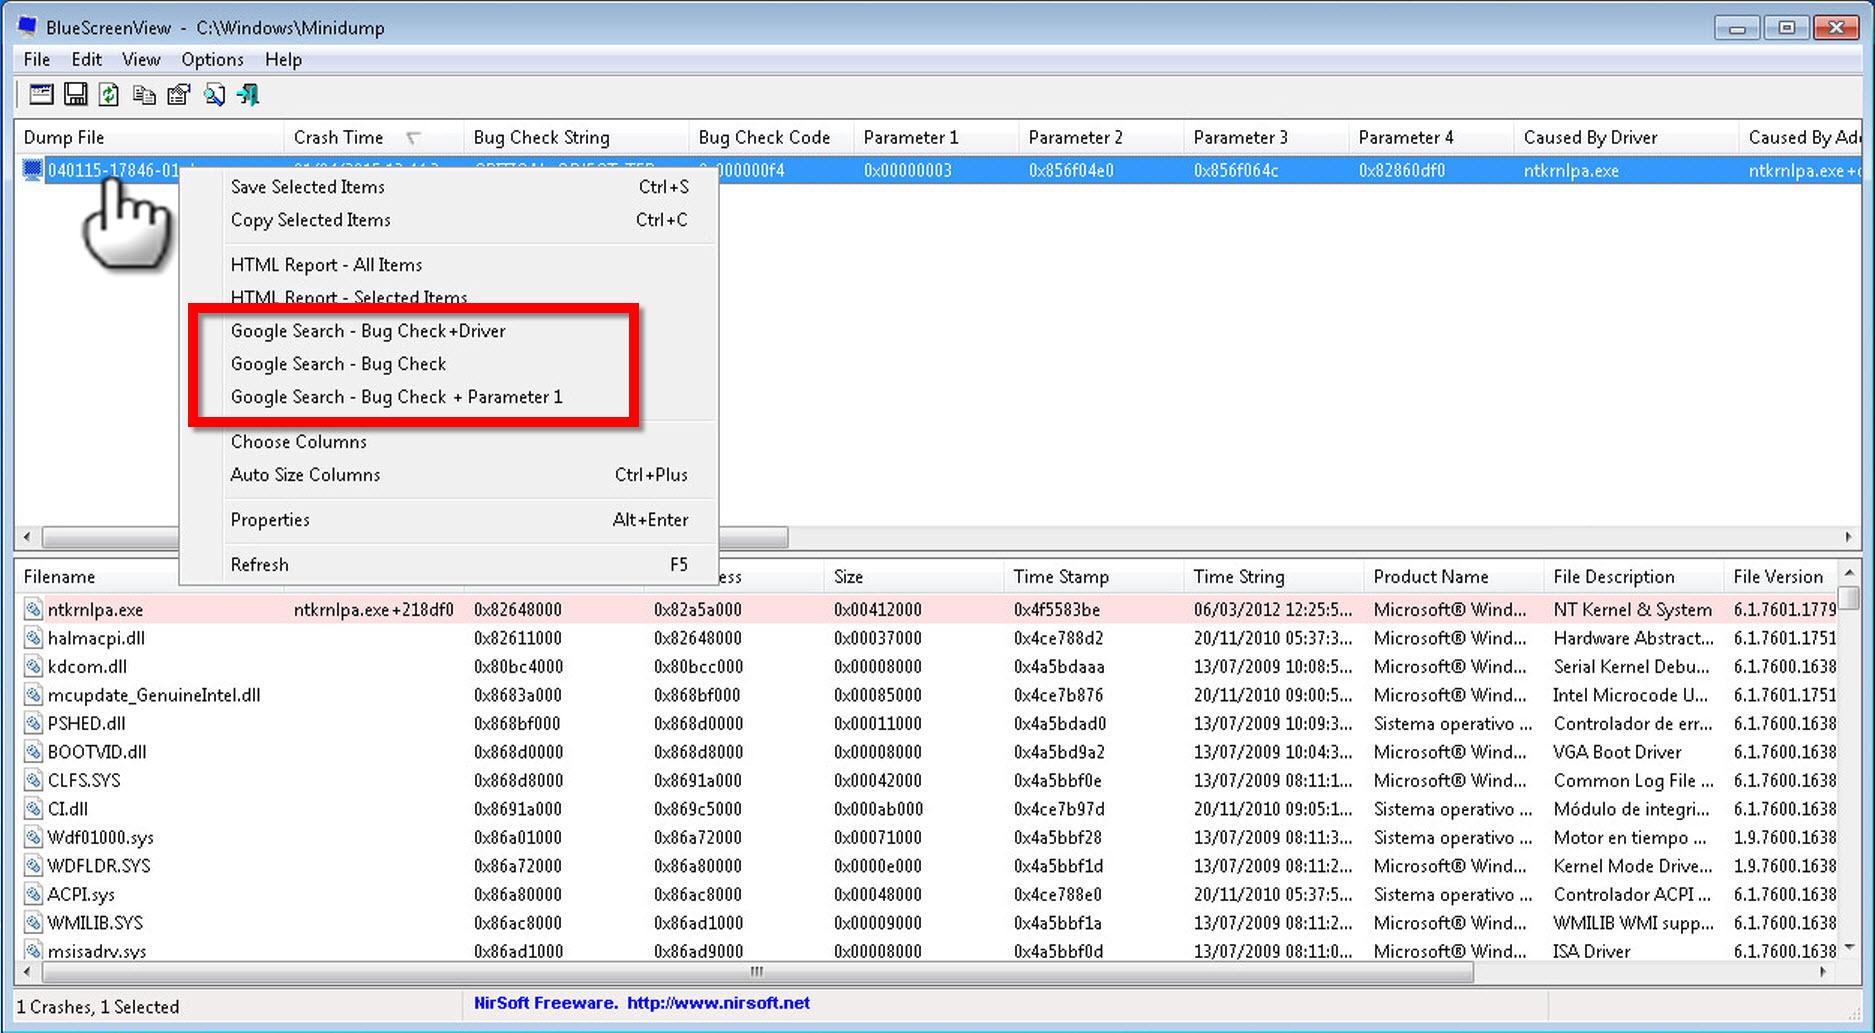Open the View menu
Viewport: 1875px width, 1033px height.
pyautogui.click(x=141, y=60)
